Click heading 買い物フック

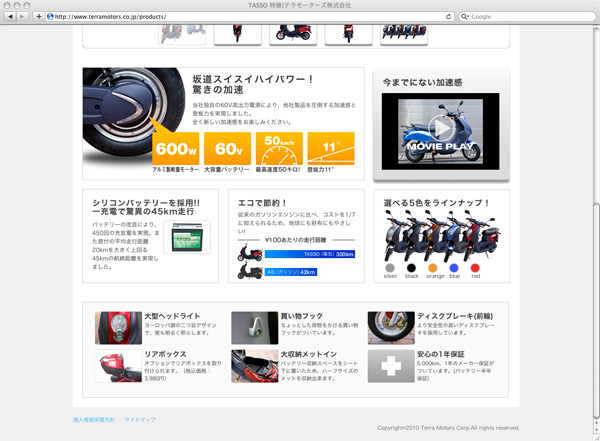coord(302,316)
